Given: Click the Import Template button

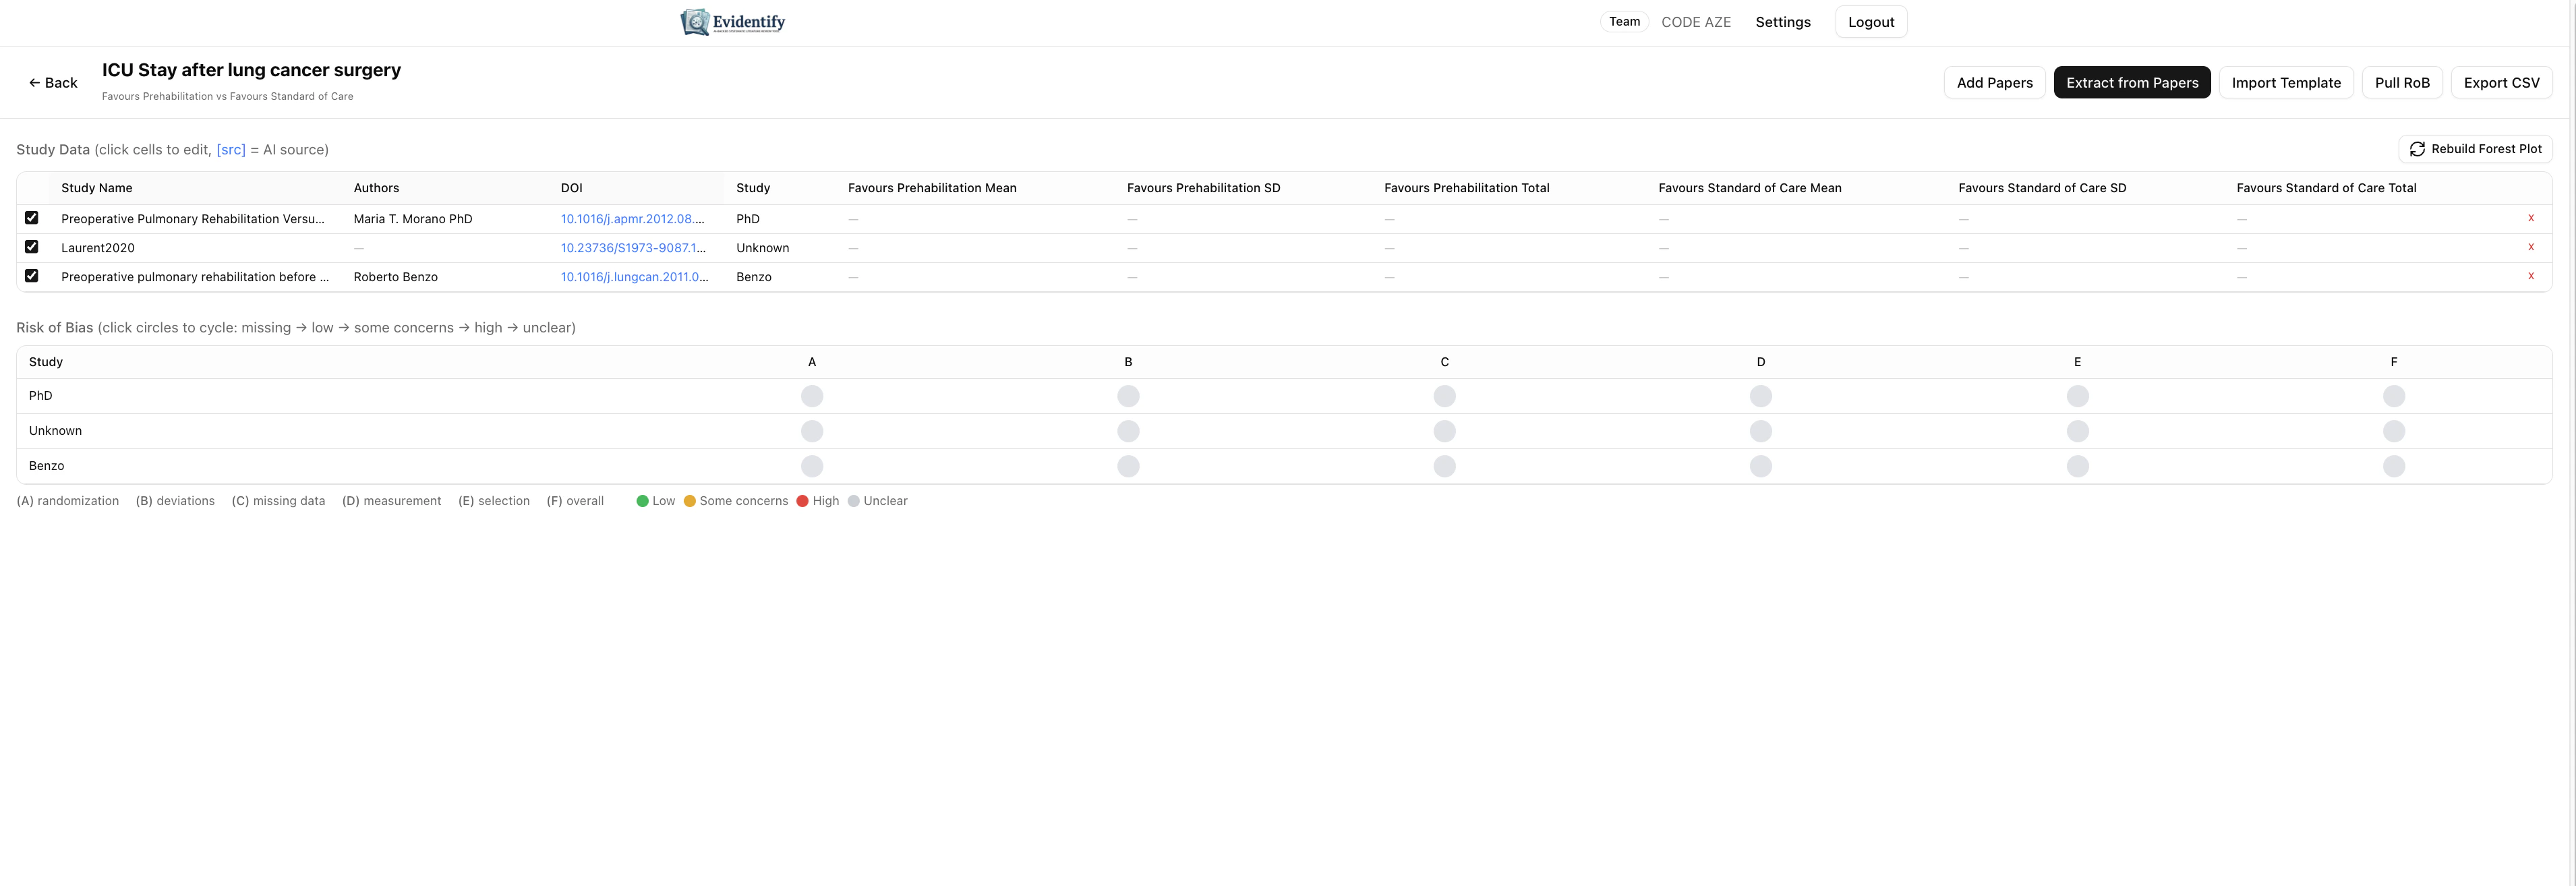Looking at the screenshot, I should point(2285,83).
